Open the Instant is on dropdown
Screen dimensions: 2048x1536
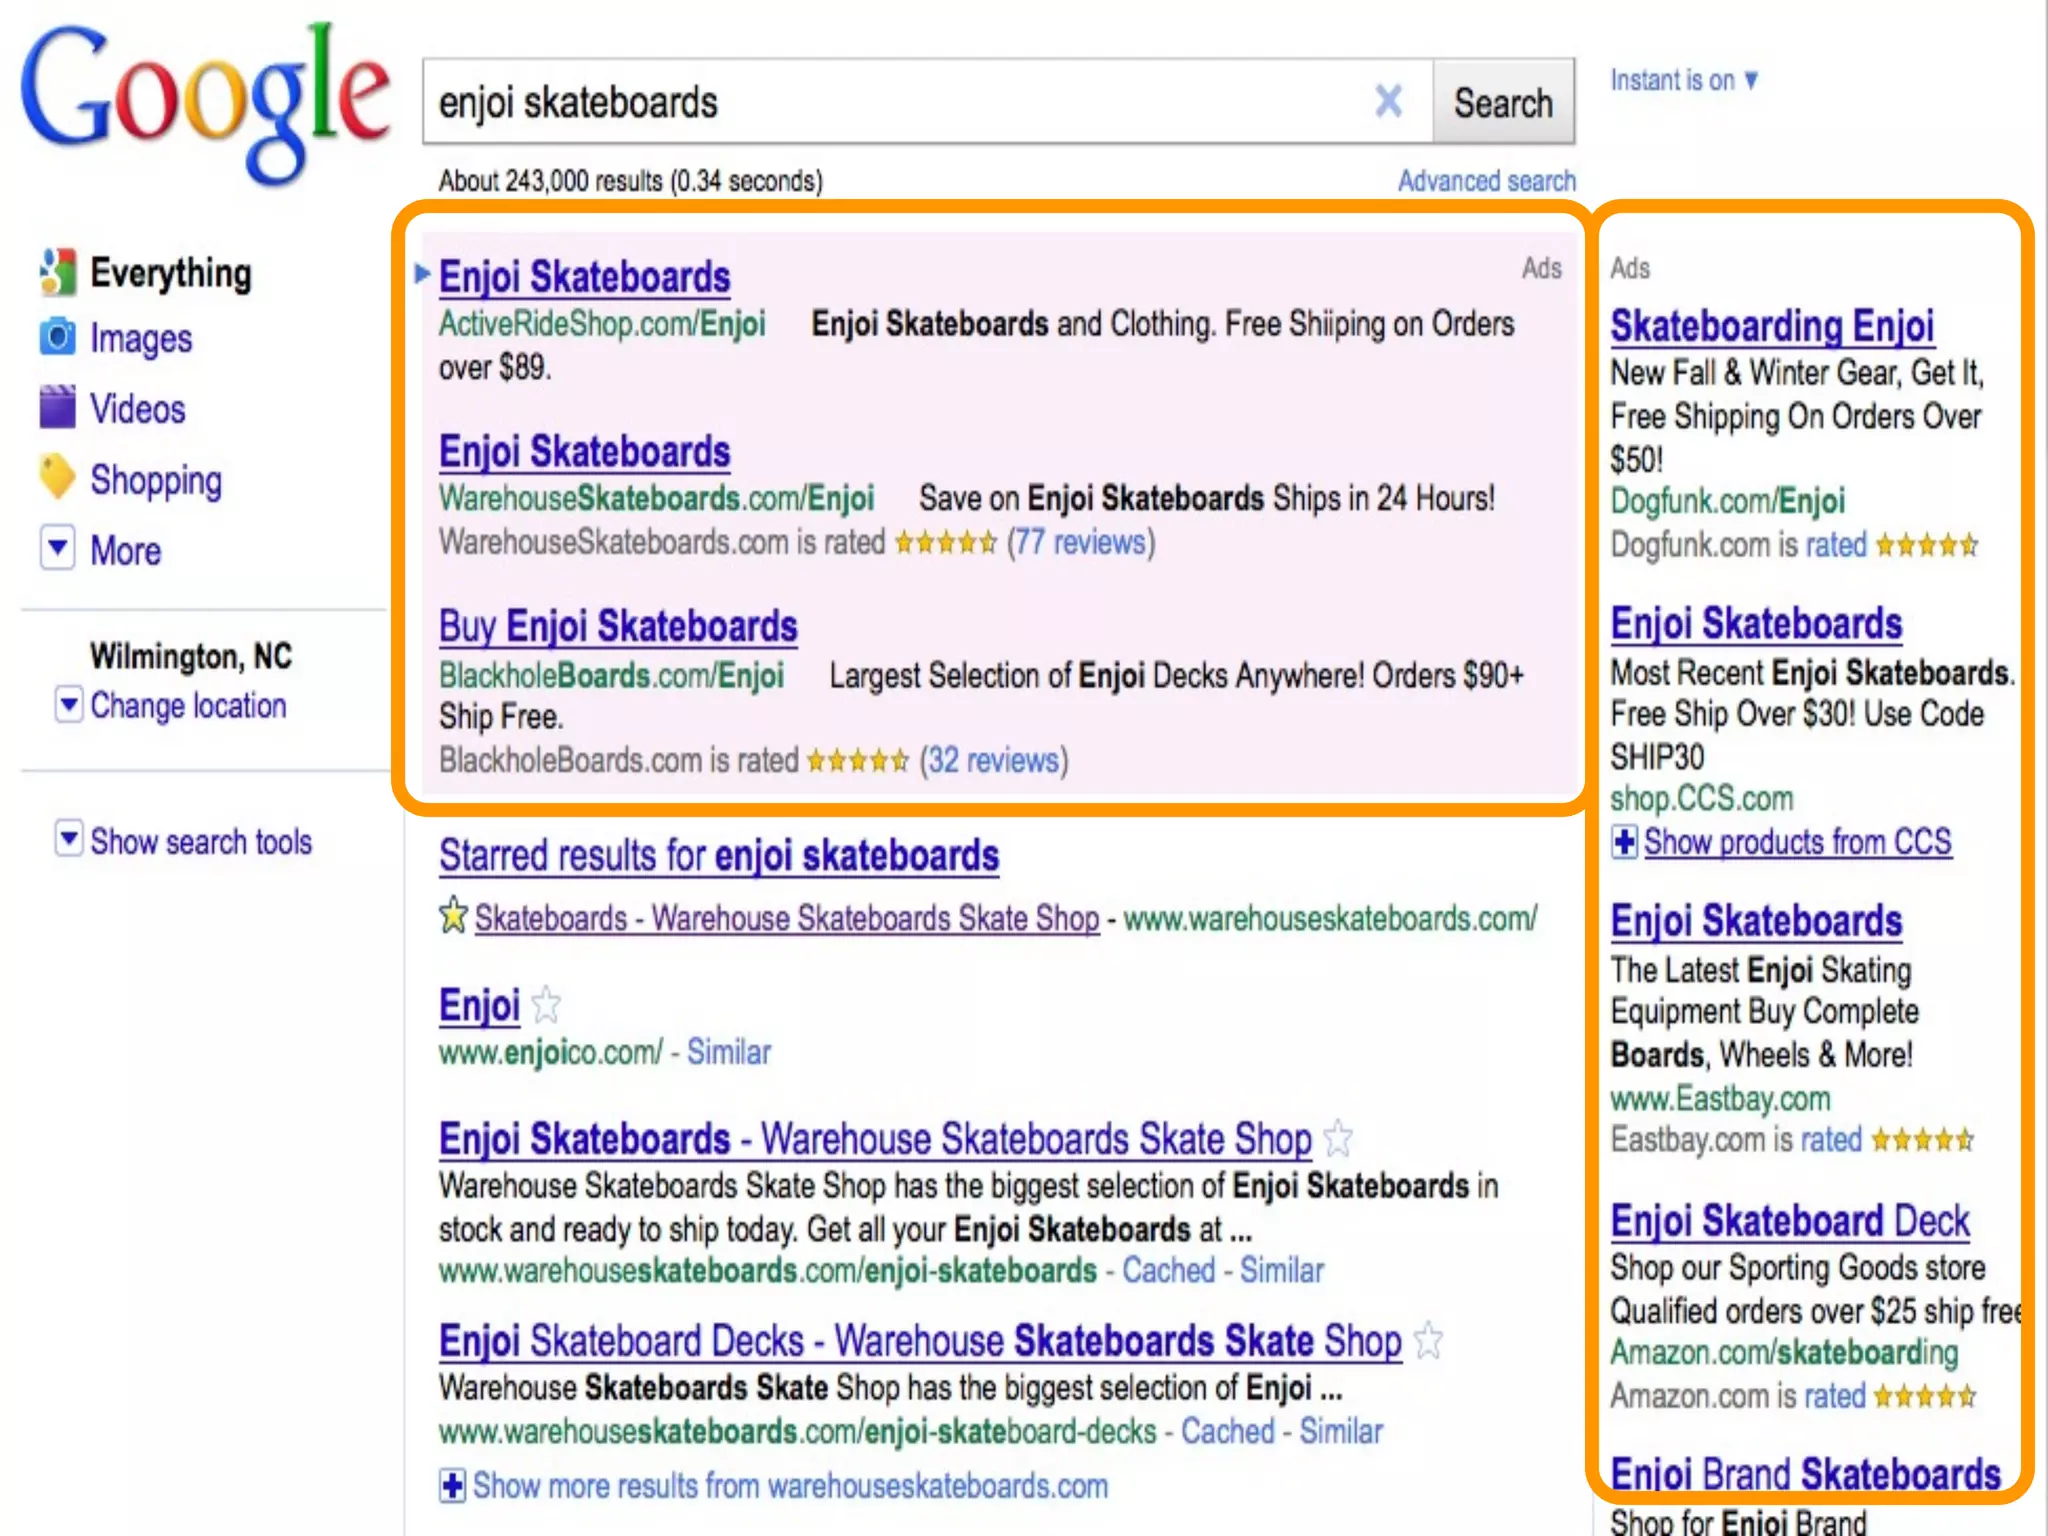coord(1751,80)
